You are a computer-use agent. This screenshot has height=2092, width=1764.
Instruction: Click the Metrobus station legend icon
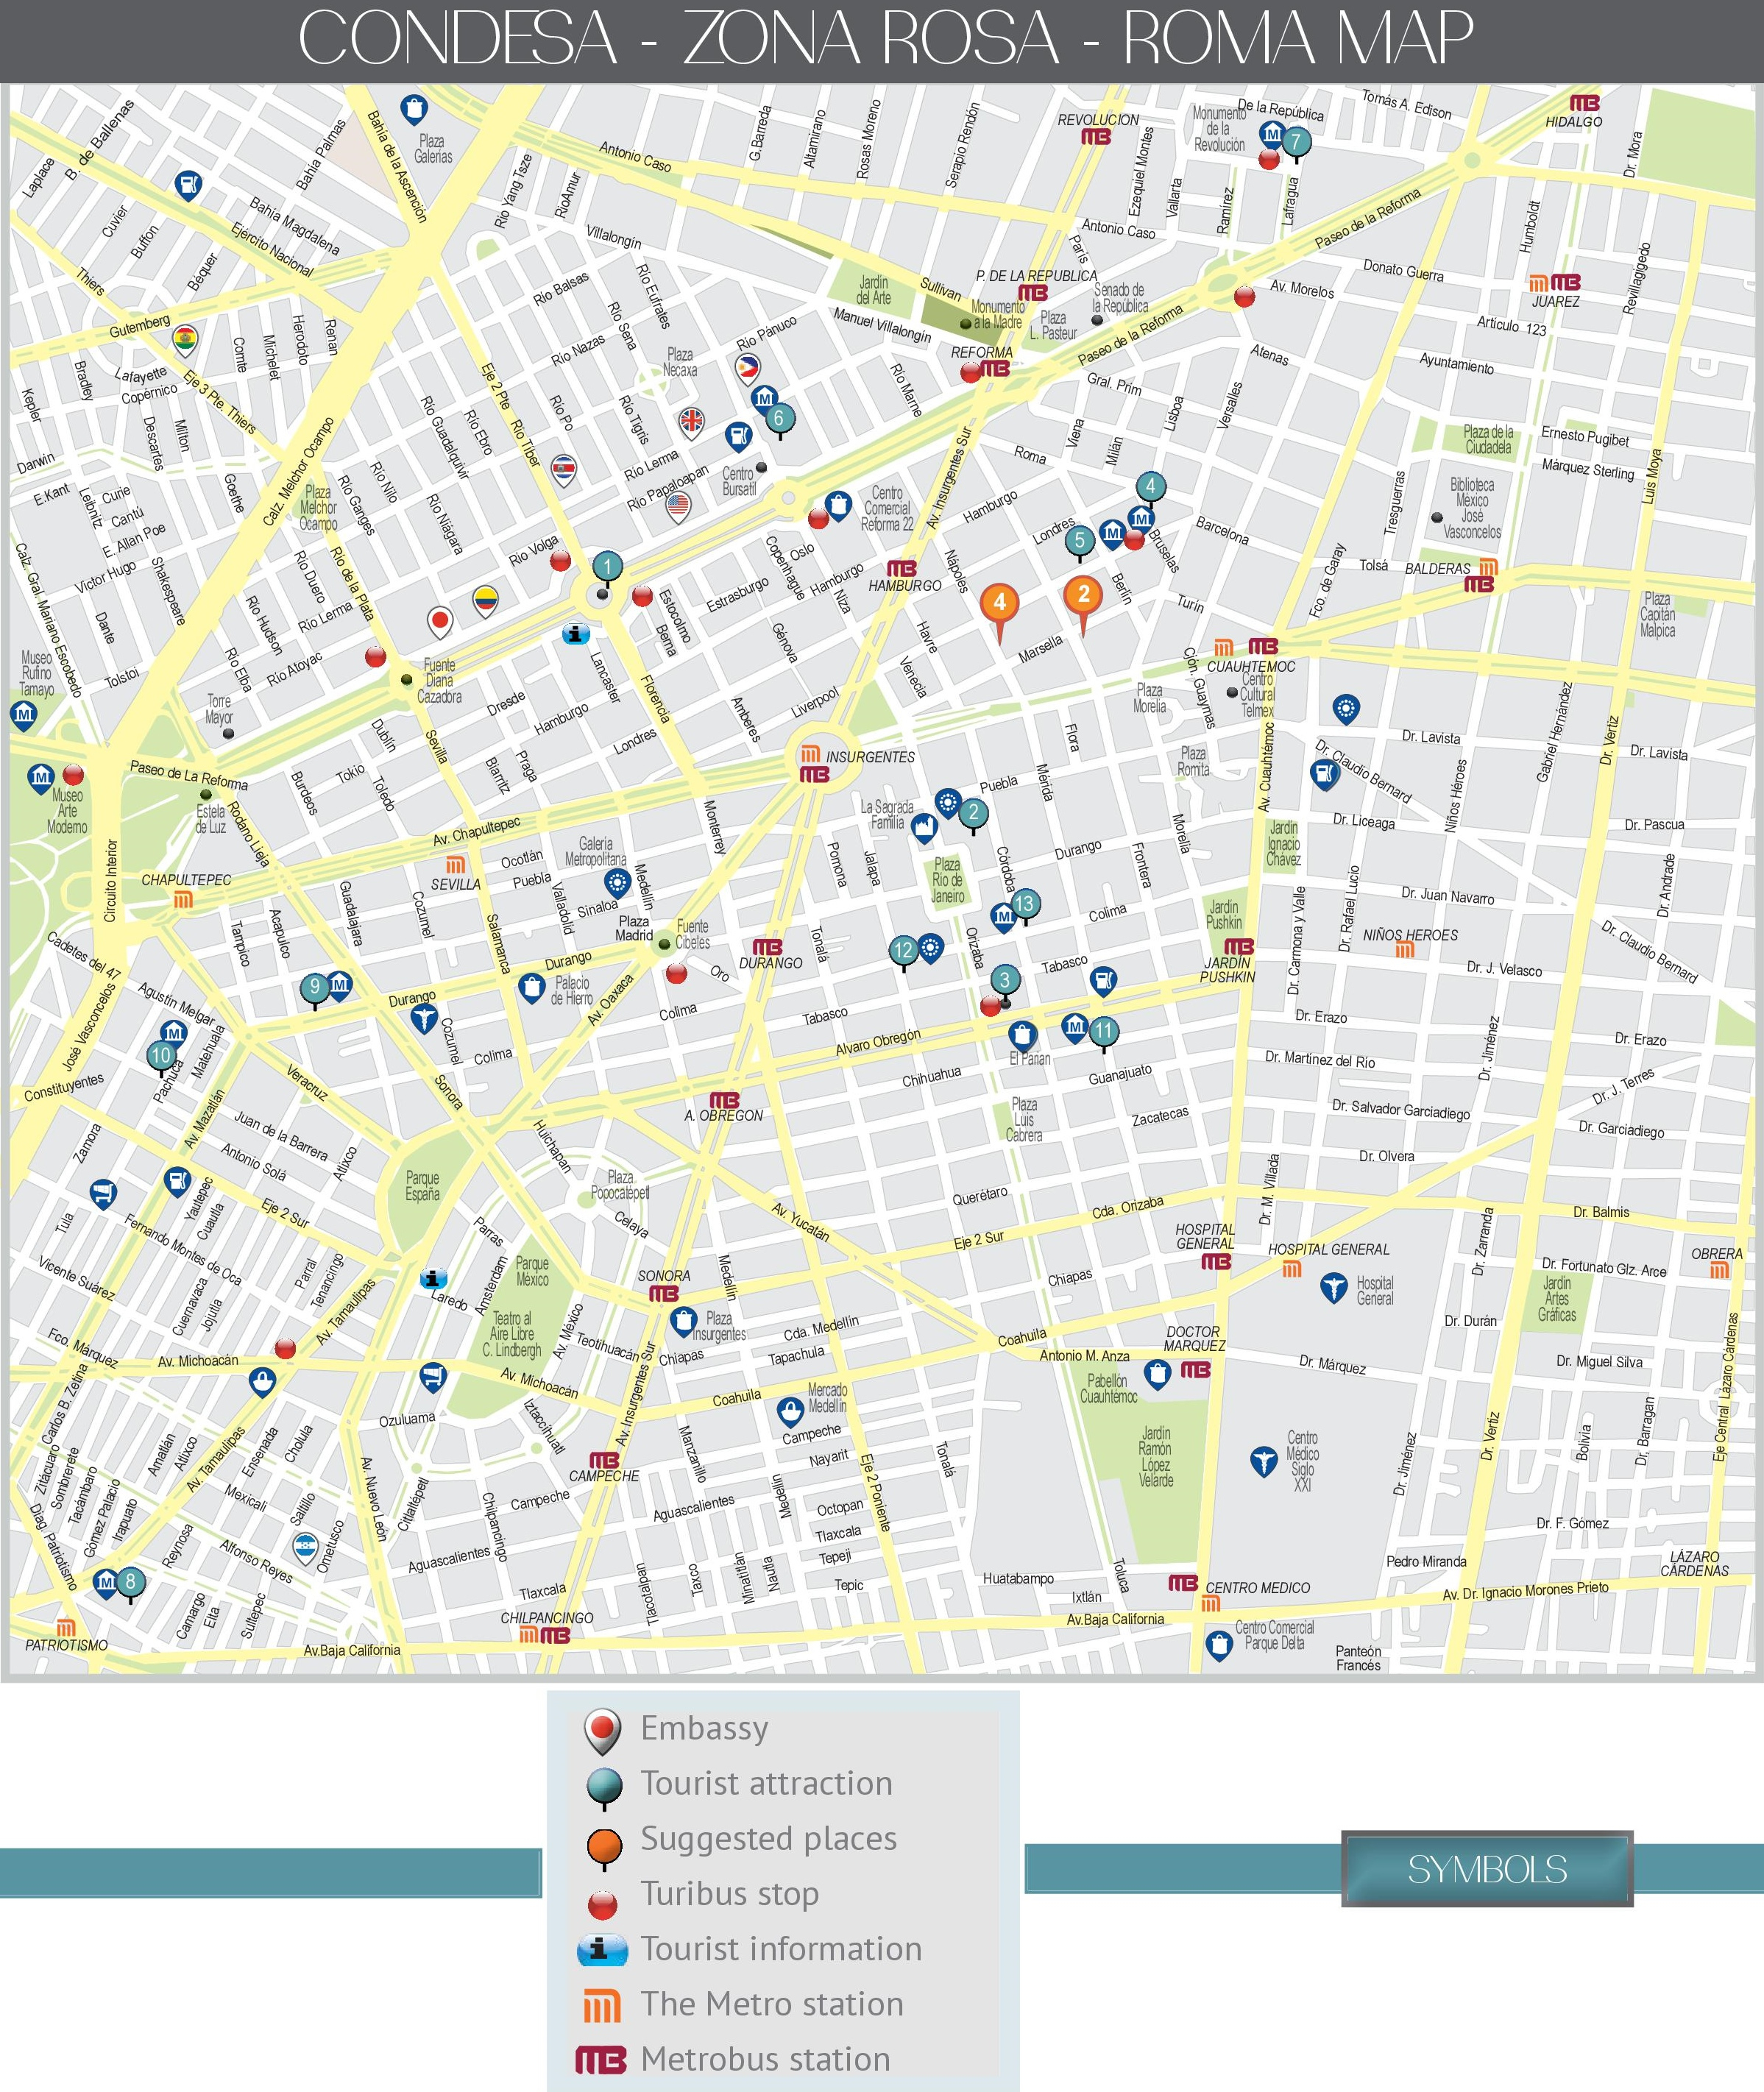[x=601, y=2059]
